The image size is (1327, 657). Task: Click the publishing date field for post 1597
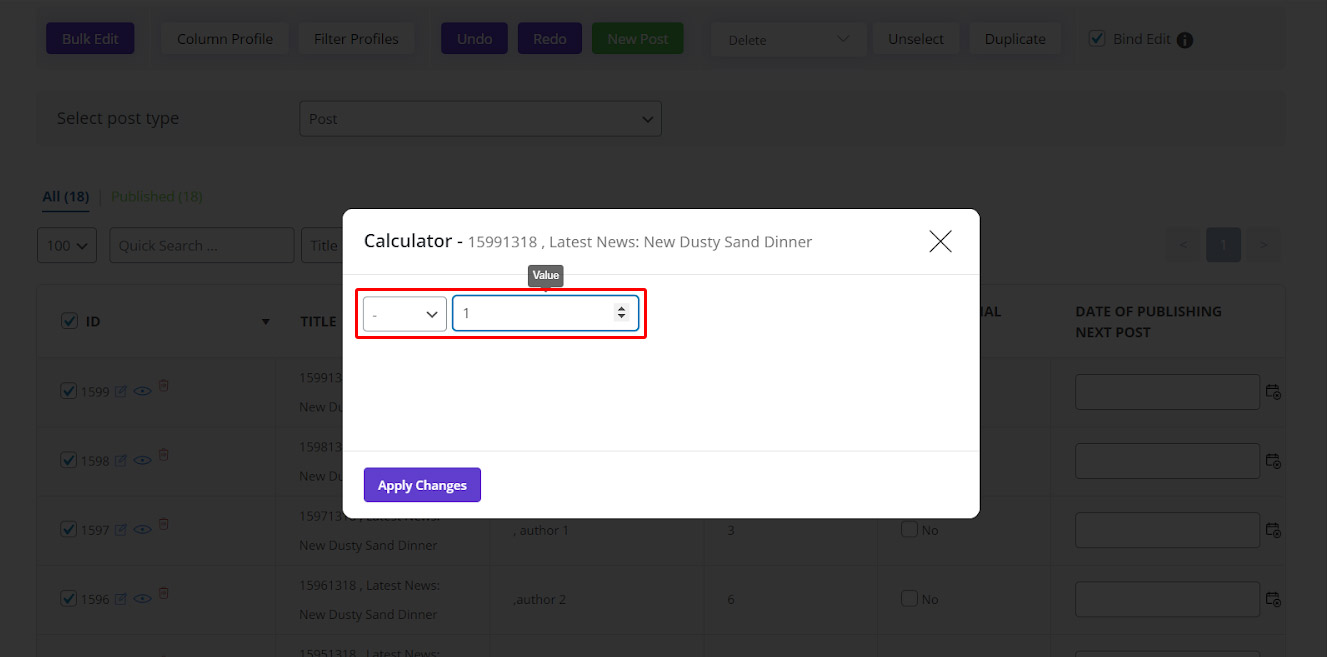[1167, 530]
